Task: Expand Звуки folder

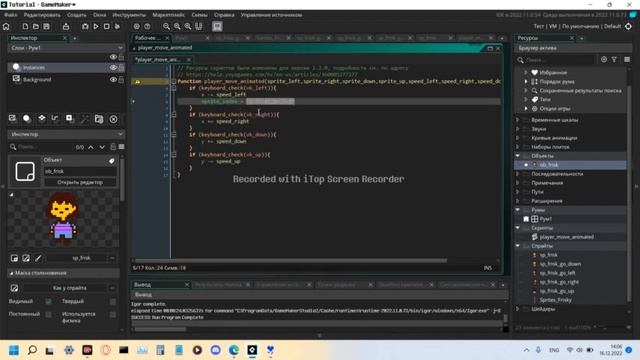Action: coord(518,129)
